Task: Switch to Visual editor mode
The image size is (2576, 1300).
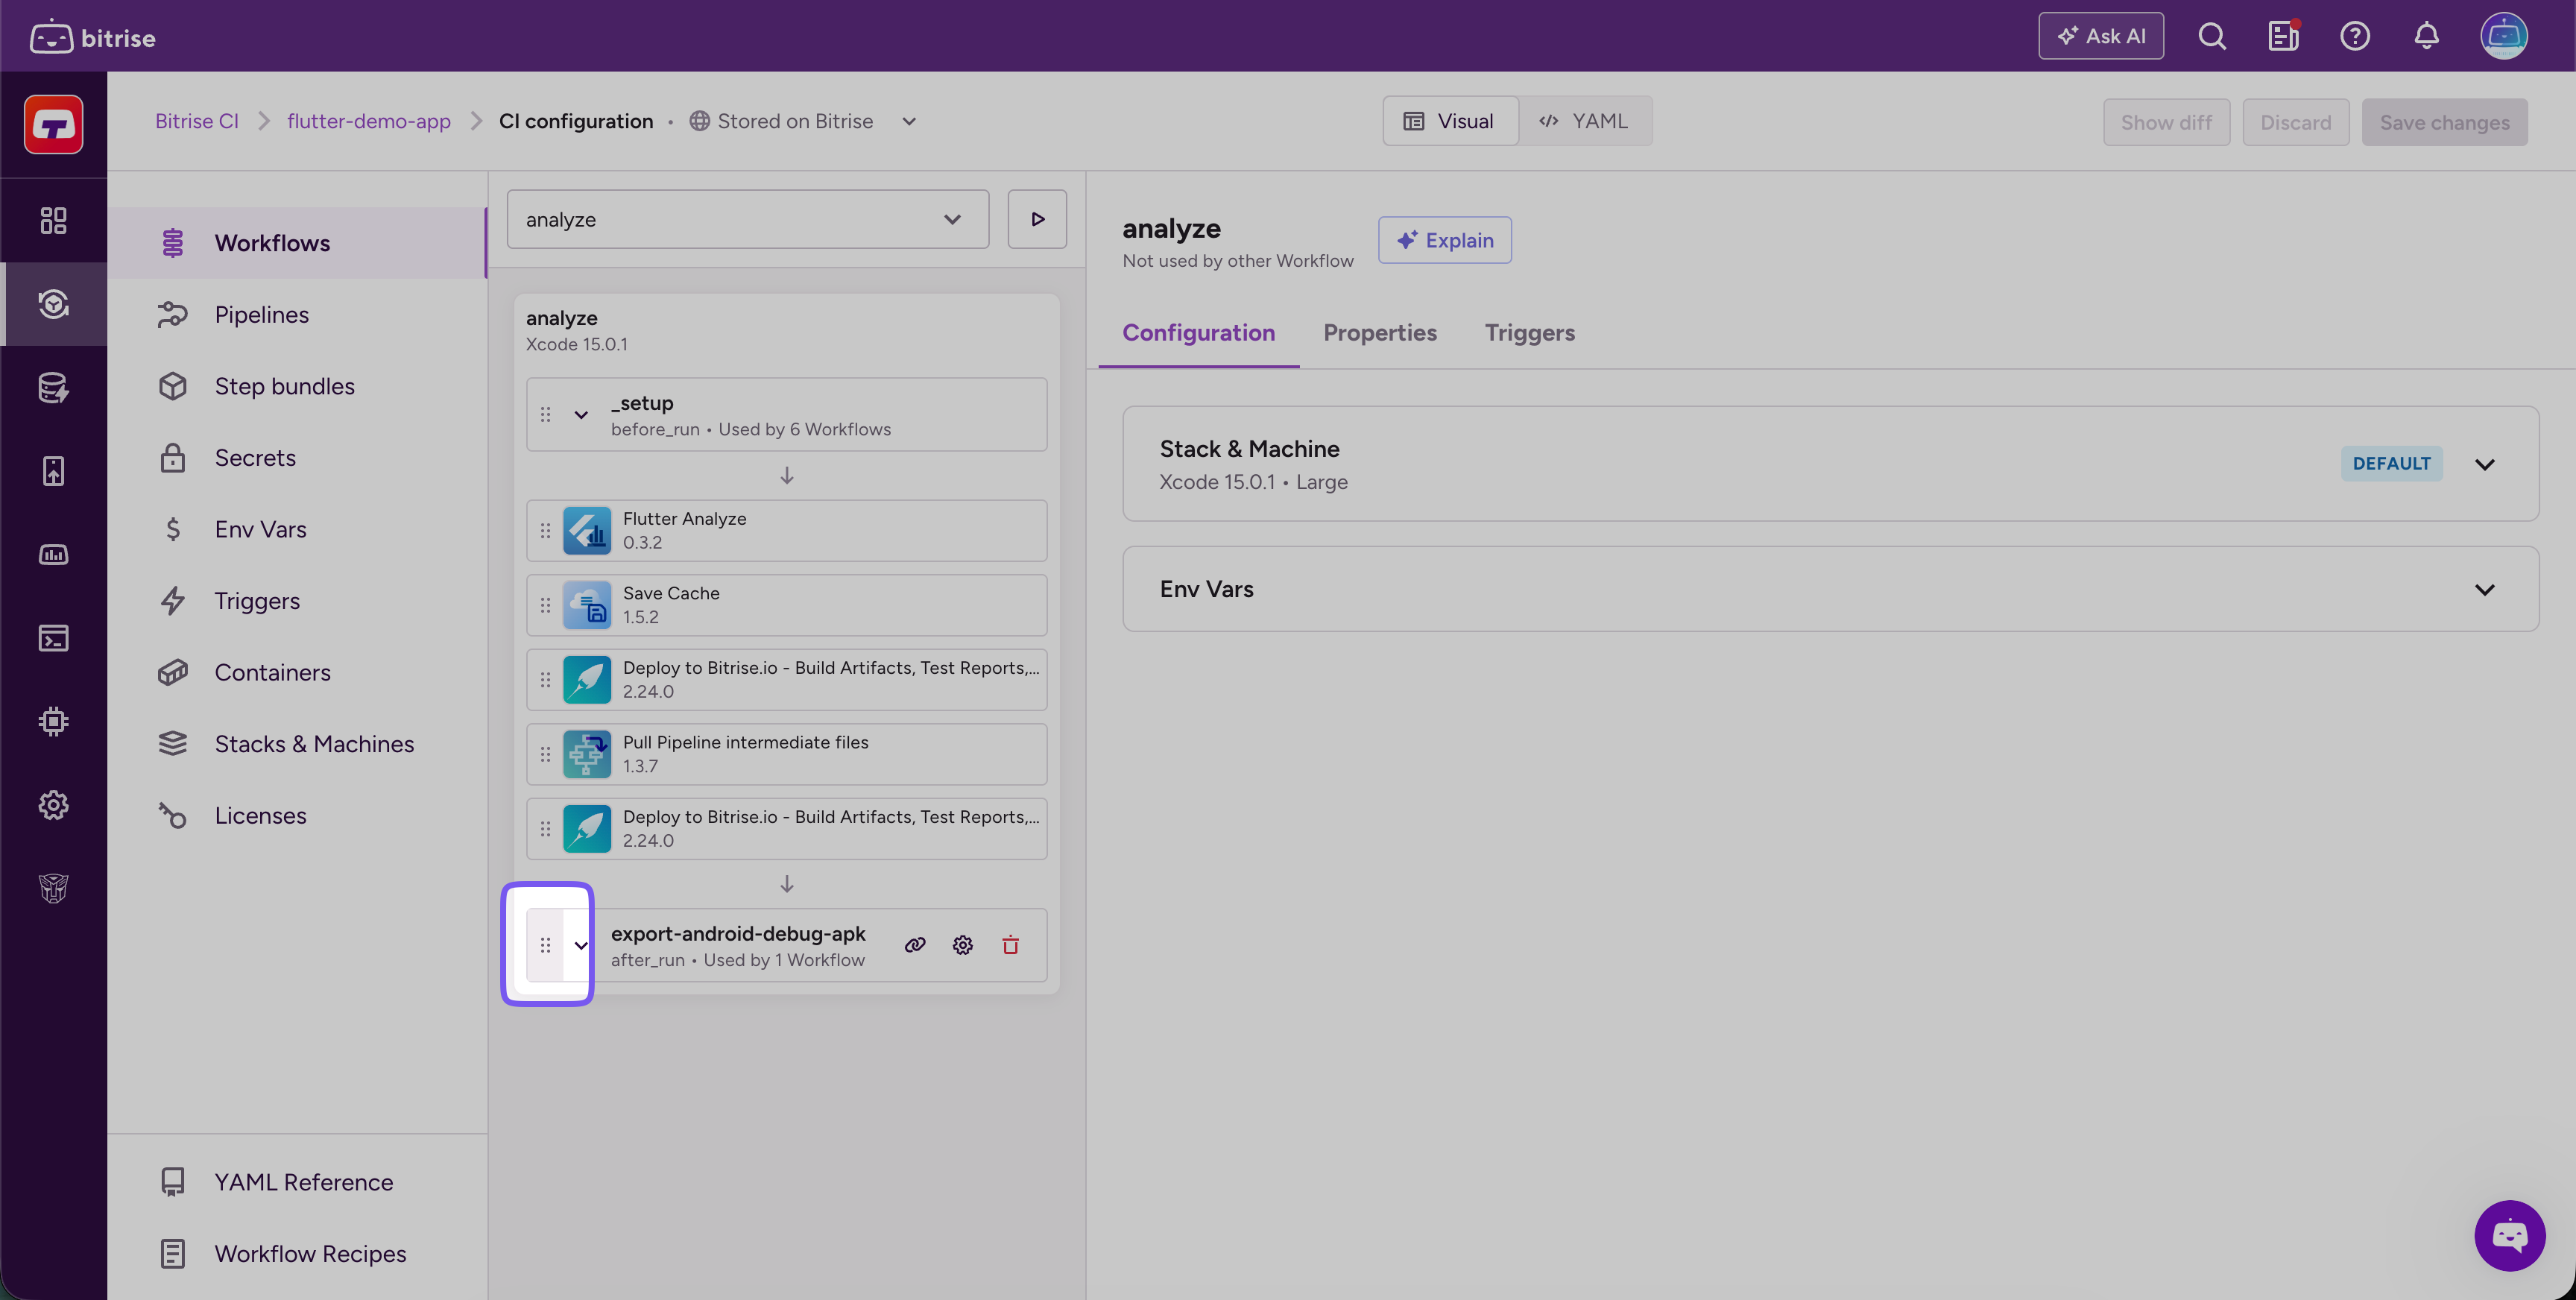Action: pos(1451,121)
